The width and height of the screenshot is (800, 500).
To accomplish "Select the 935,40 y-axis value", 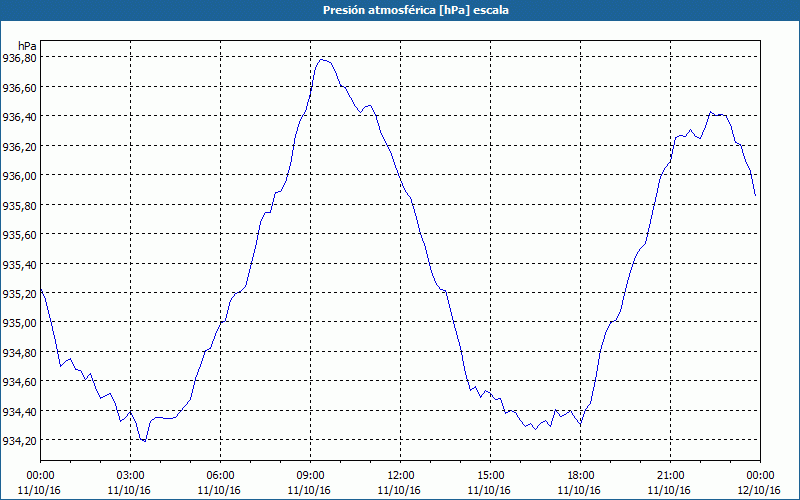I will click(19, 264).
